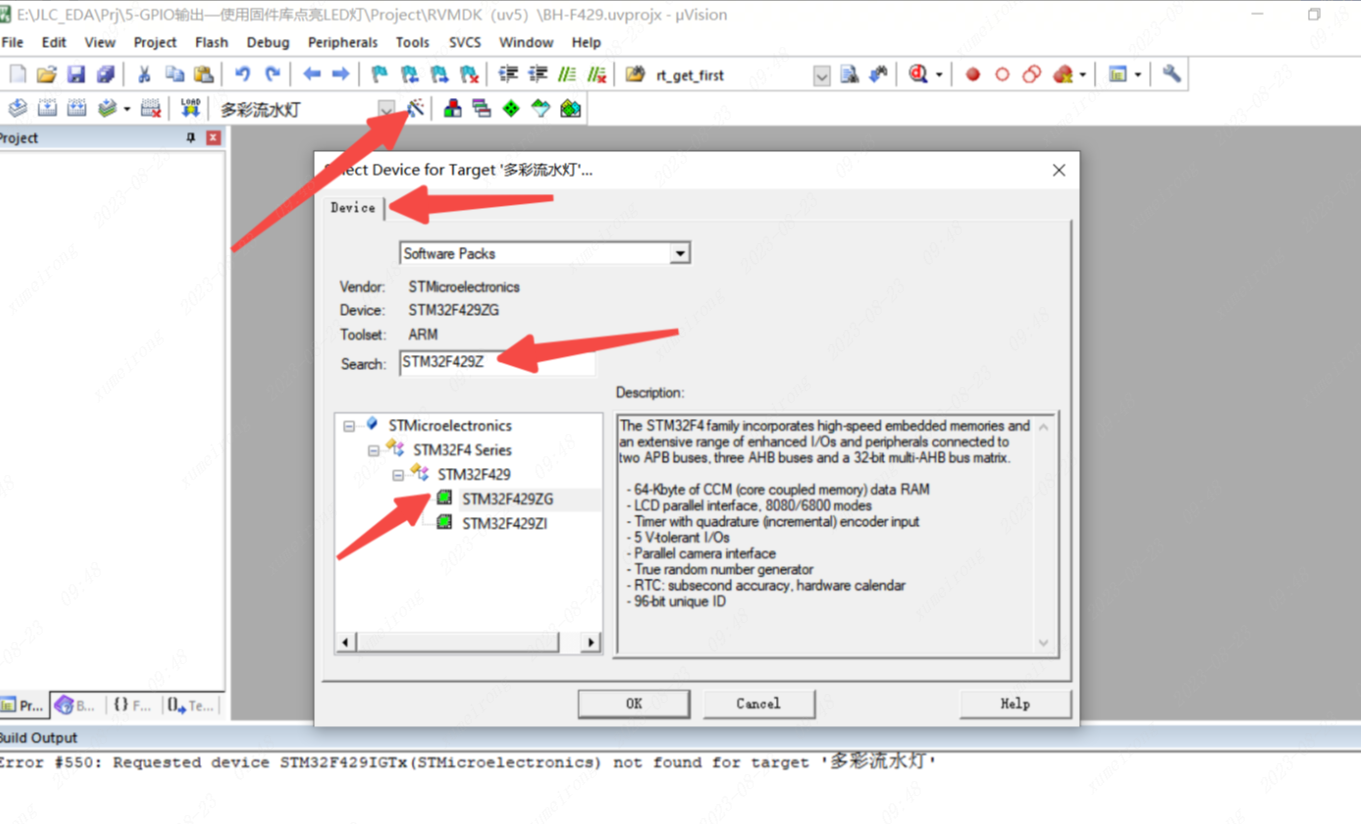Screen dimensions: 1361x824
Task: Collapse the STM32F4 Series tree node
Action: [x=373, y=450]
